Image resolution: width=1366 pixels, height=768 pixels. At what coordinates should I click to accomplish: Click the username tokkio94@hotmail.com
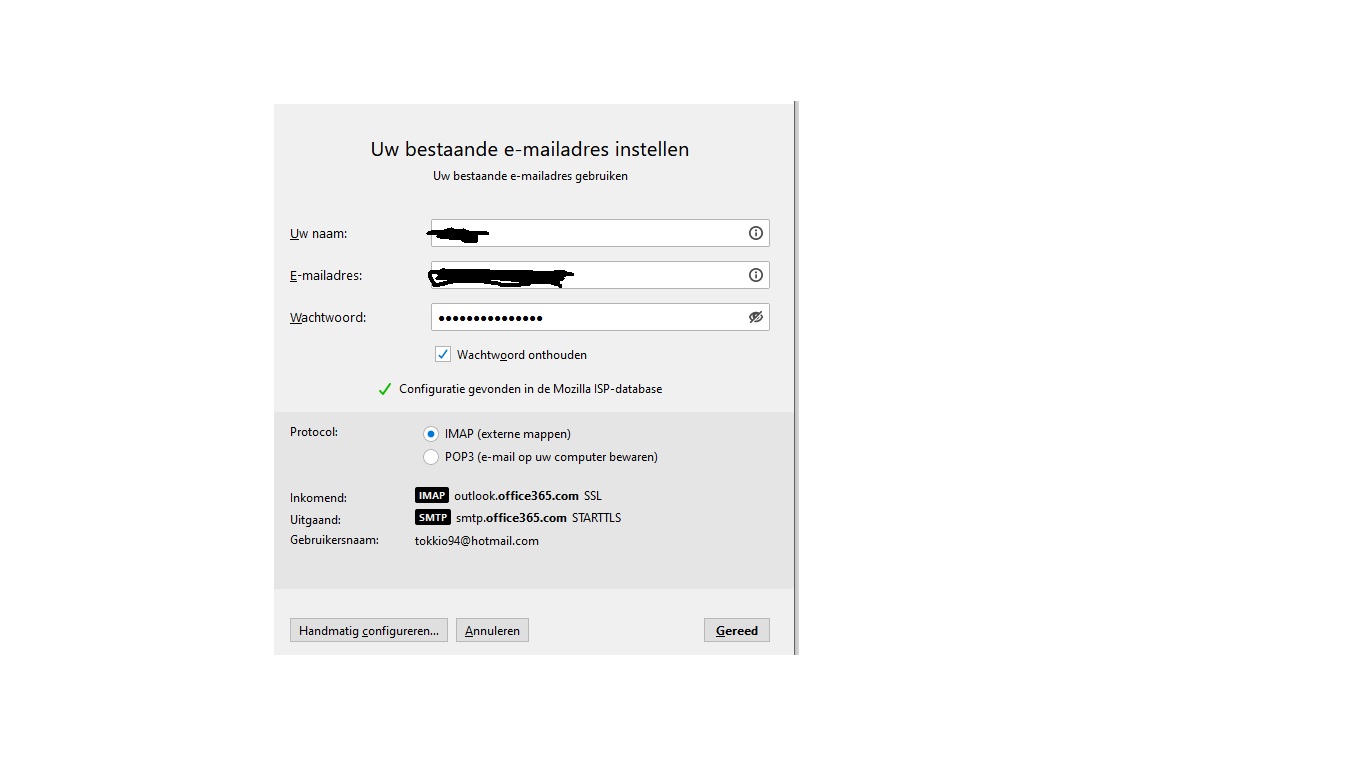[477, 541]
